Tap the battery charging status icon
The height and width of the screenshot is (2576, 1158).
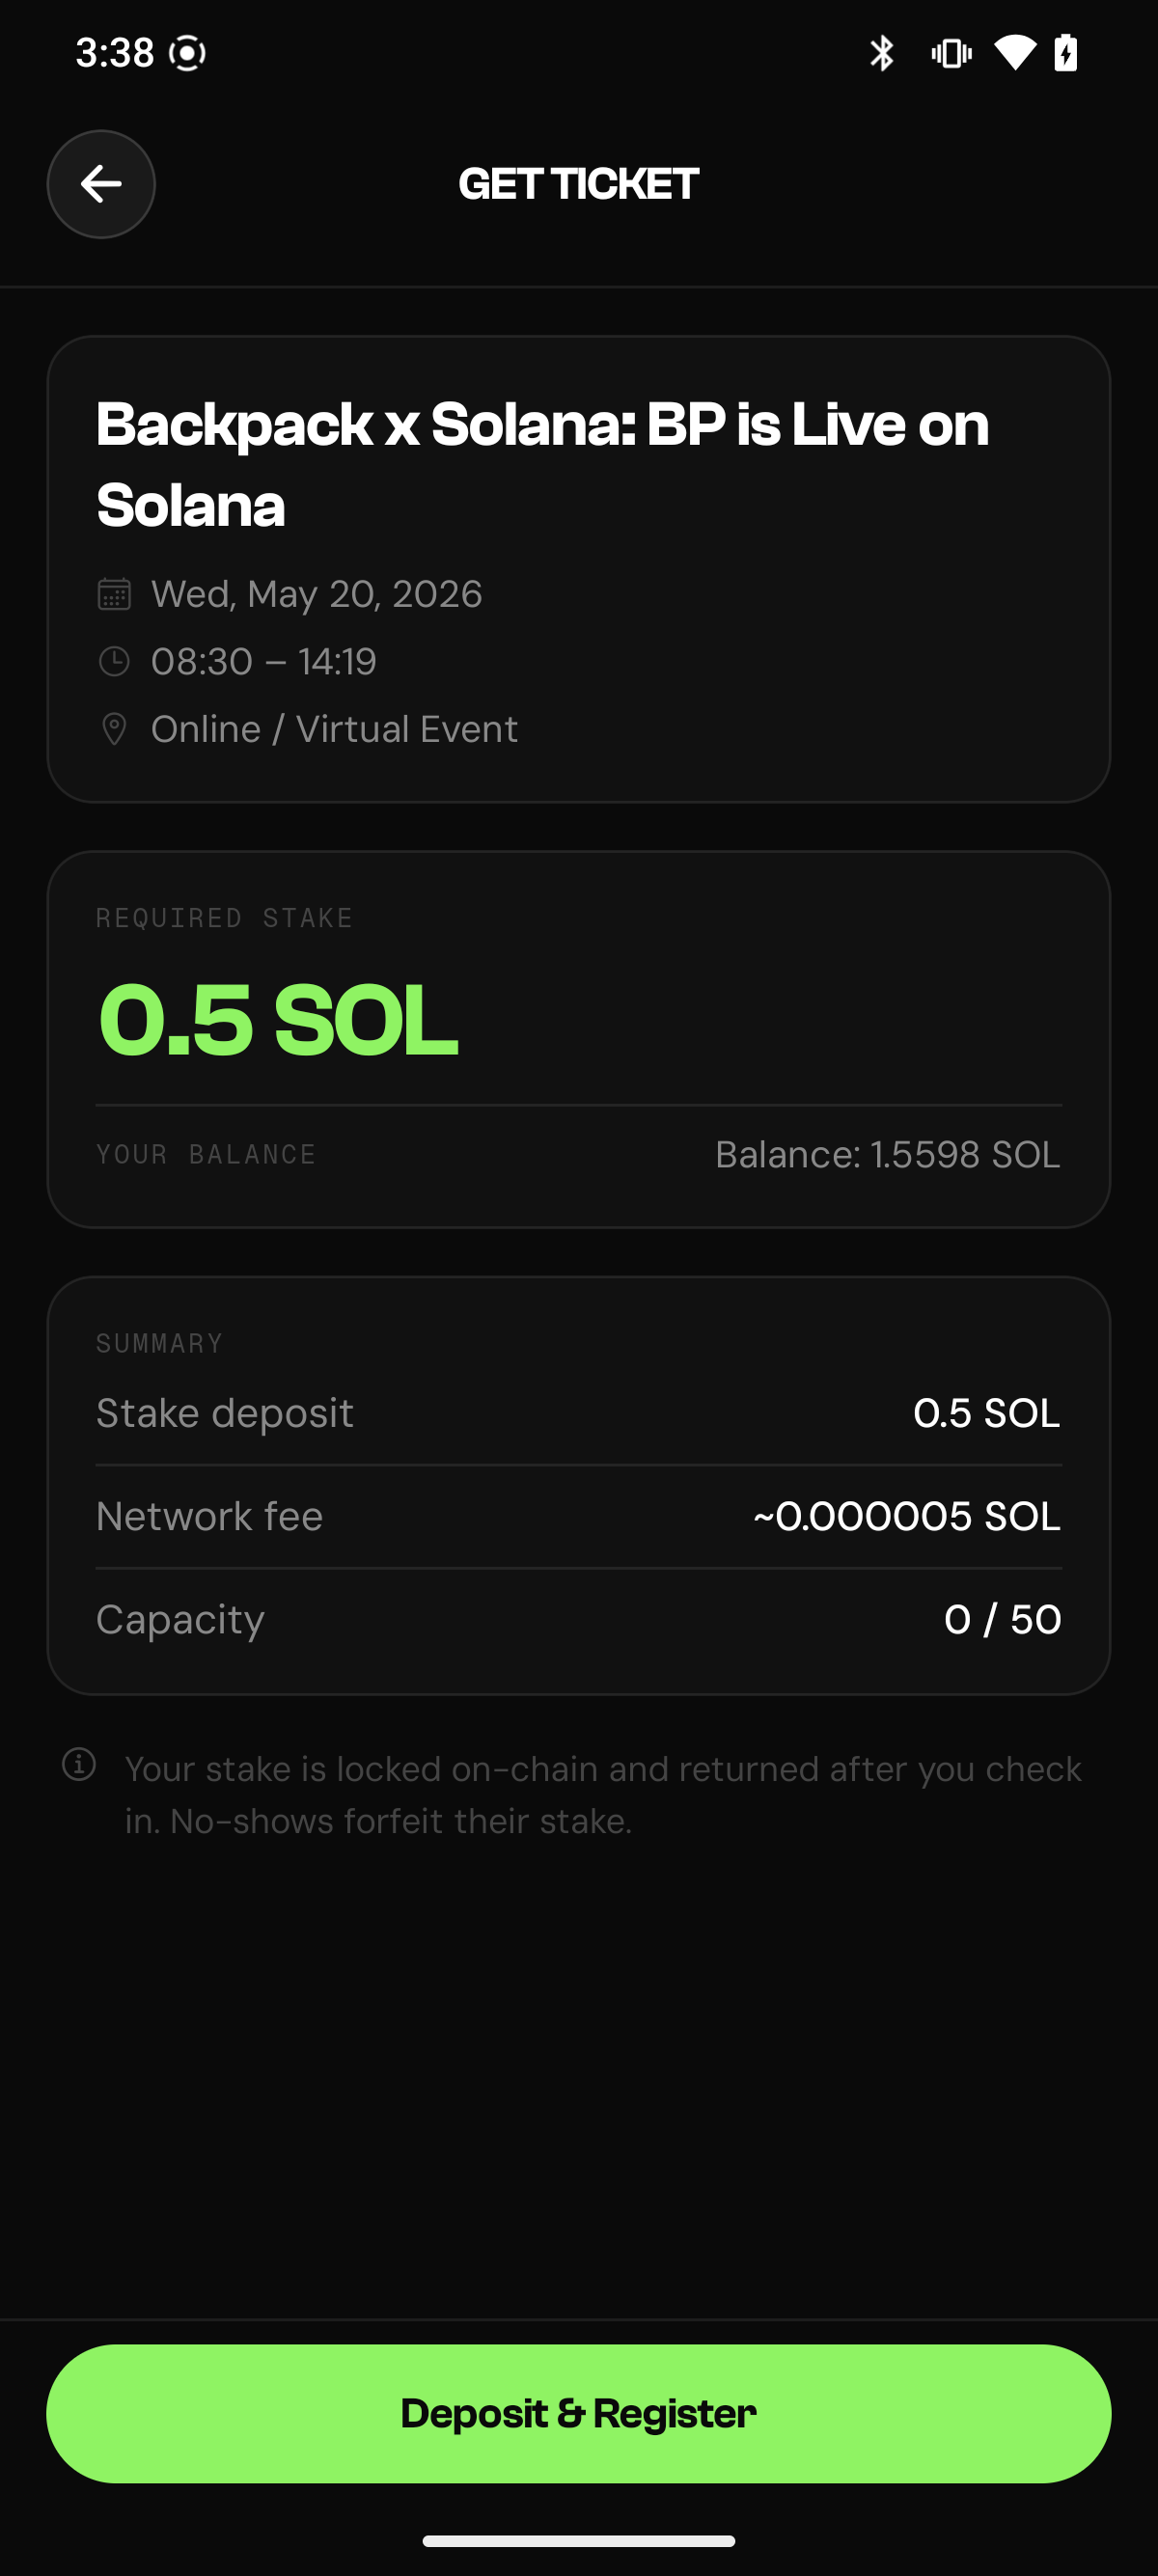click(x=1066, y=53)
